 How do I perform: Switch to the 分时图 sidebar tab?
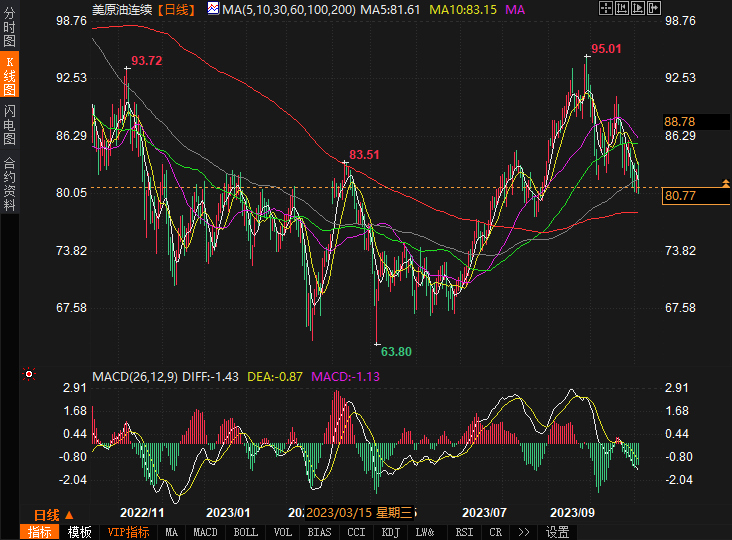pos(9,31)
